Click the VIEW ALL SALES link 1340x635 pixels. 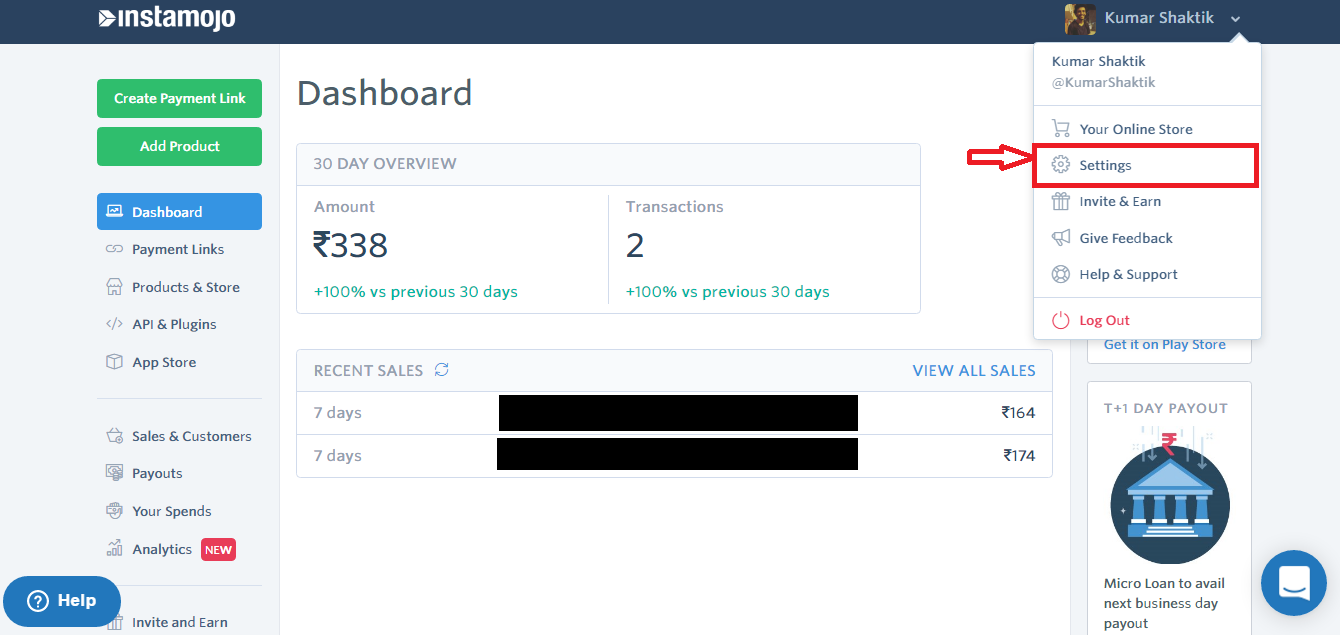[x=974, y=370]
